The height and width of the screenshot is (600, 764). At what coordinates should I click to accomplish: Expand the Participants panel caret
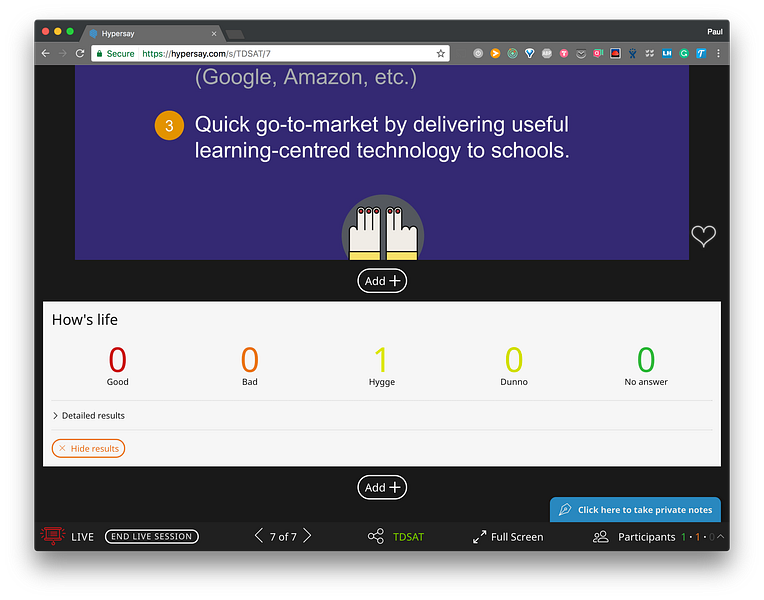(721, 536)
